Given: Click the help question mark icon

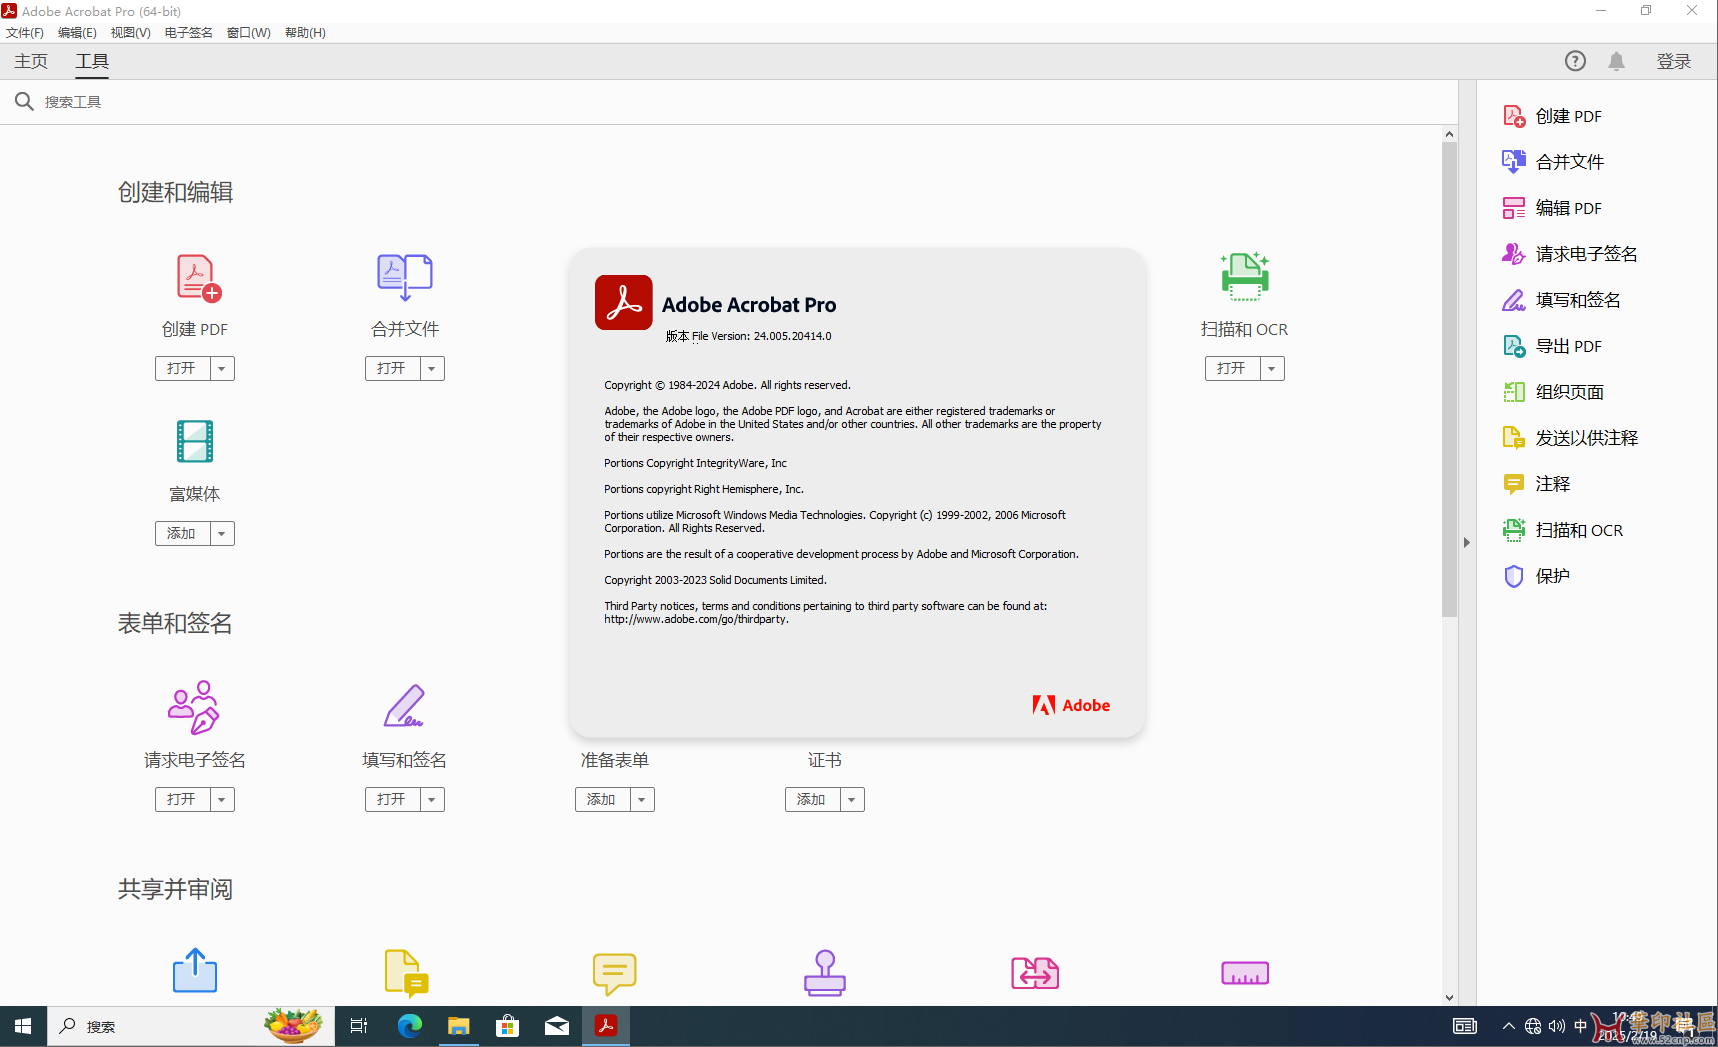Looking at the screenshot, I should (1575, 61).
